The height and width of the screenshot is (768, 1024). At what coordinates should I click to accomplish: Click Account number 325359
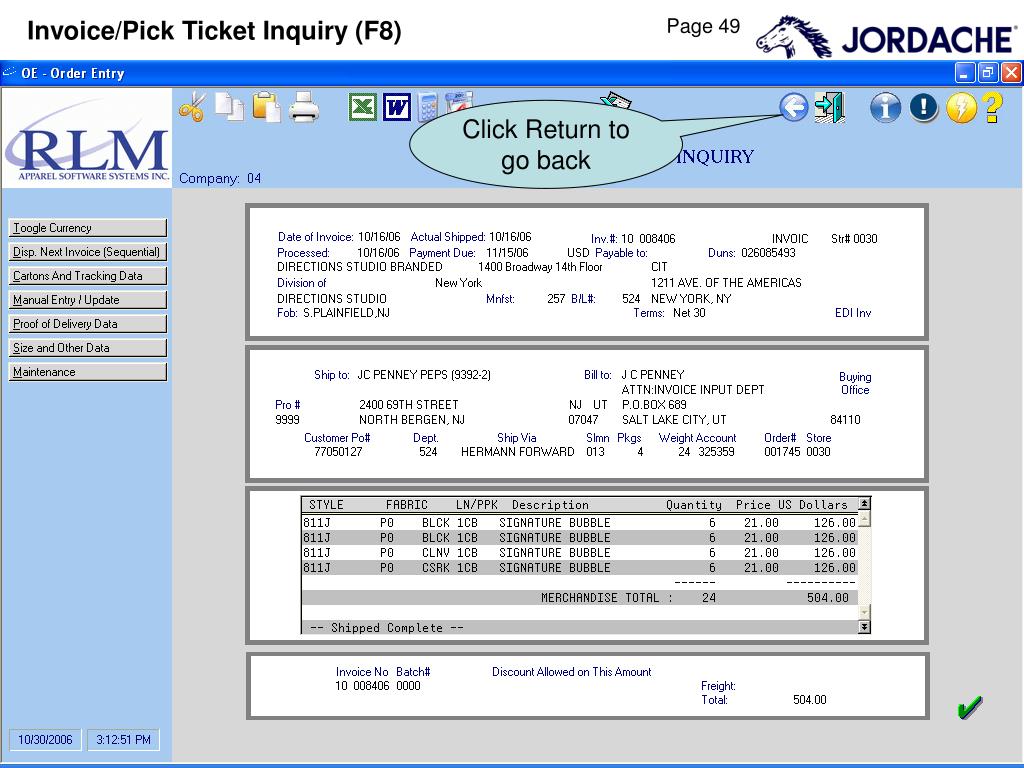tap(716, 452)
